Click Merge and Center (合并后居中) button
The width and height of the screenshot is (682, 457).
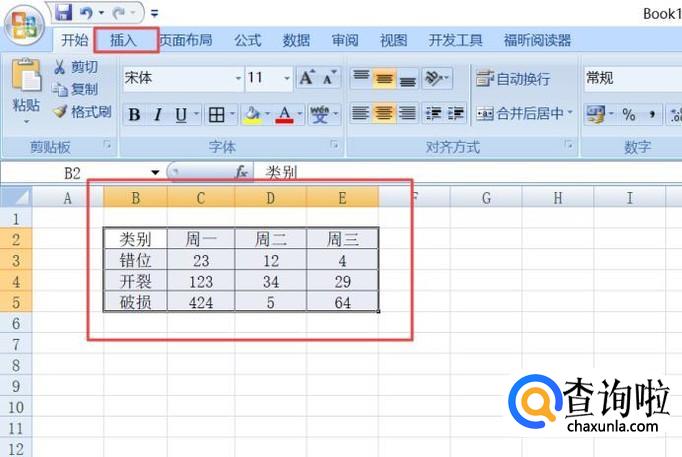(x=521, y=113)
